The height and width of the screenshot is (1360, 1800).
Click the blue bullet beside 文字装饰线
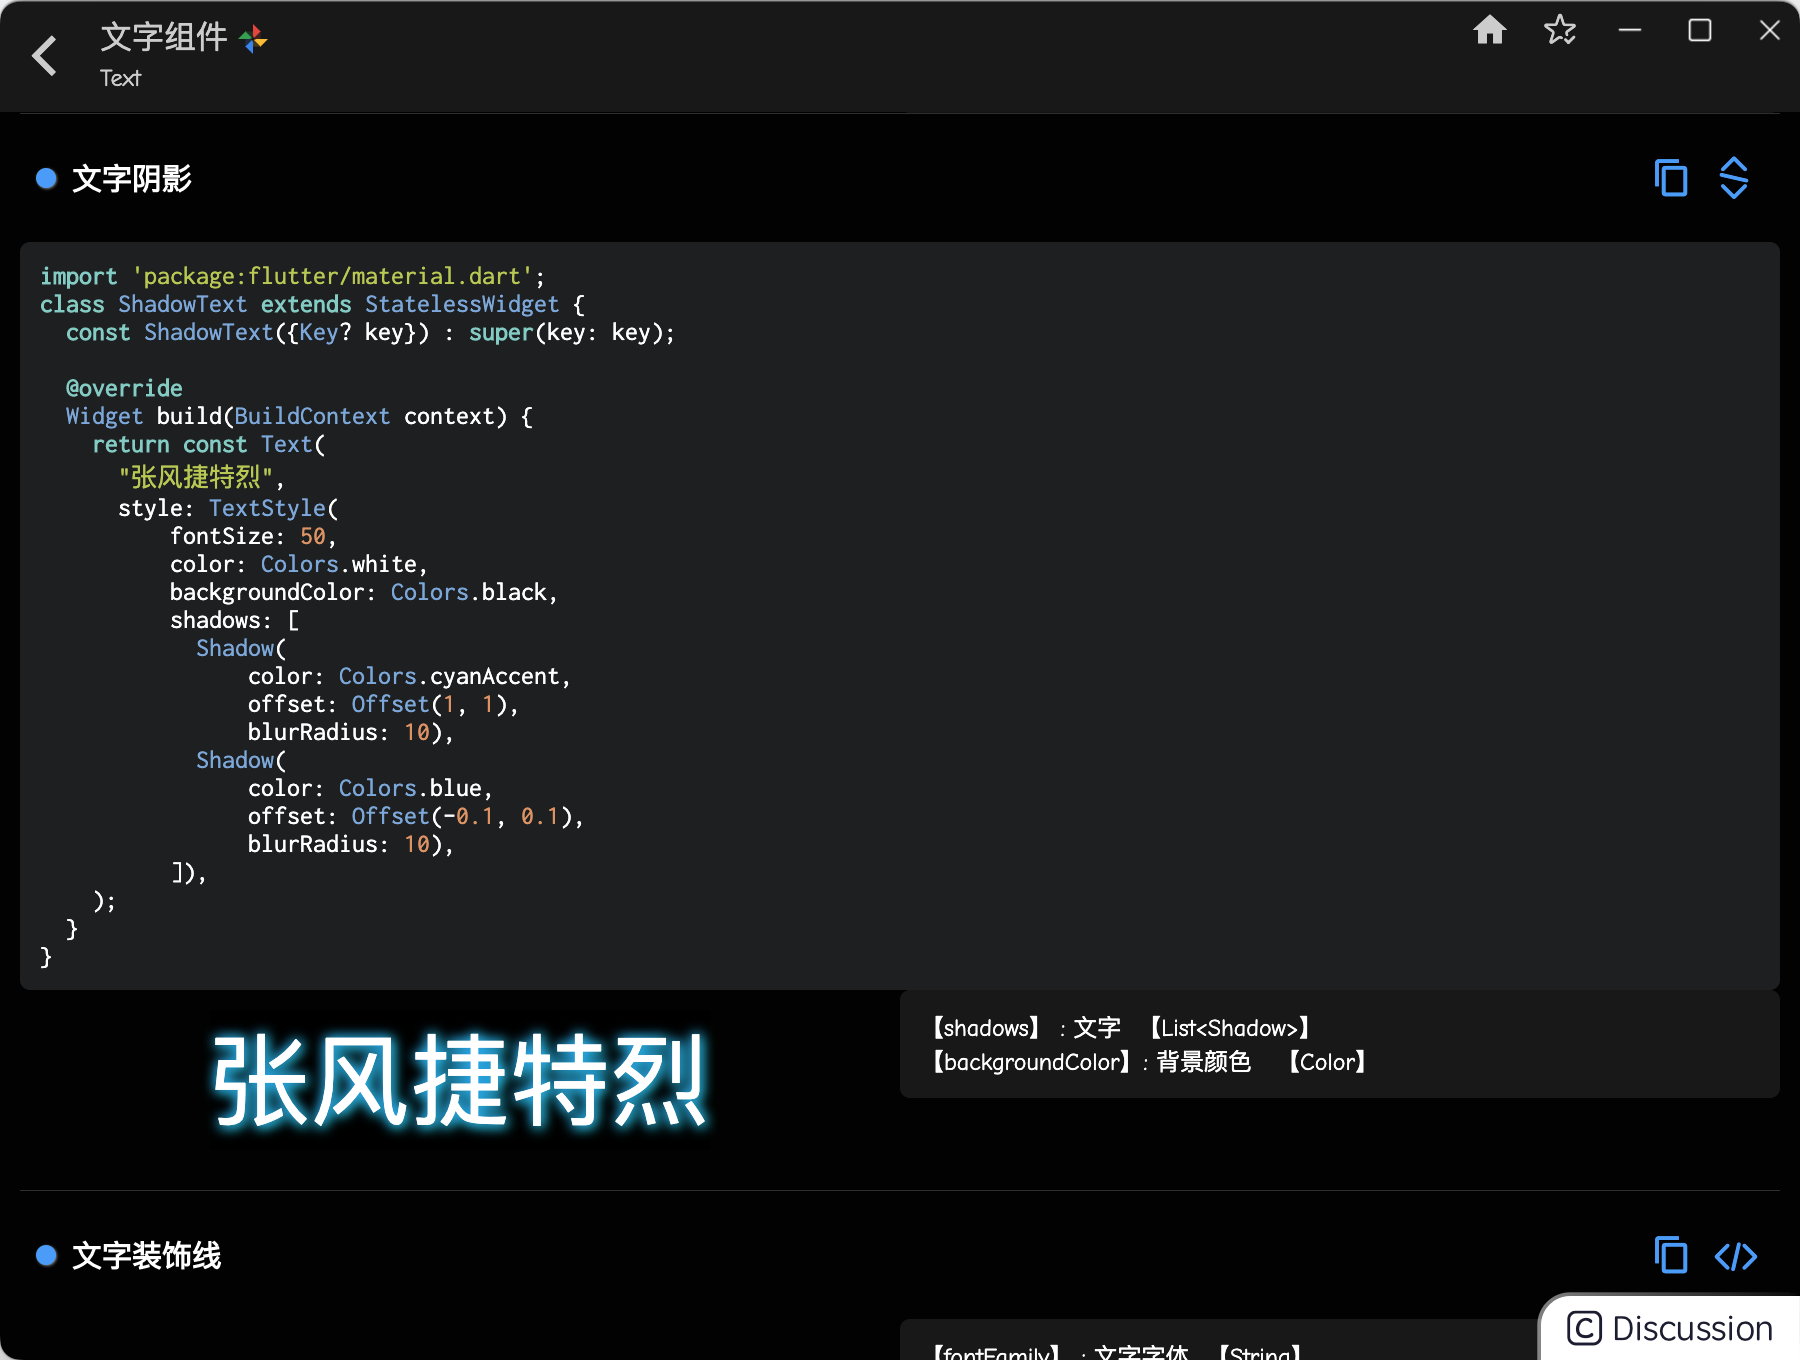[x=46, y=1255]
